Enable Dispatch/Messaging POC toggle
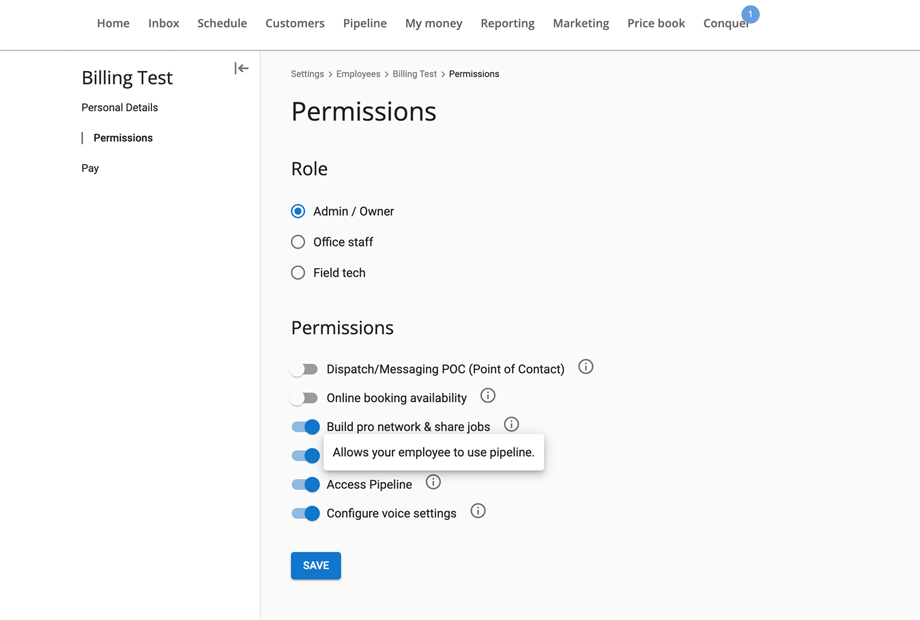Screen dimensions: 920x620 pos(305,370)
